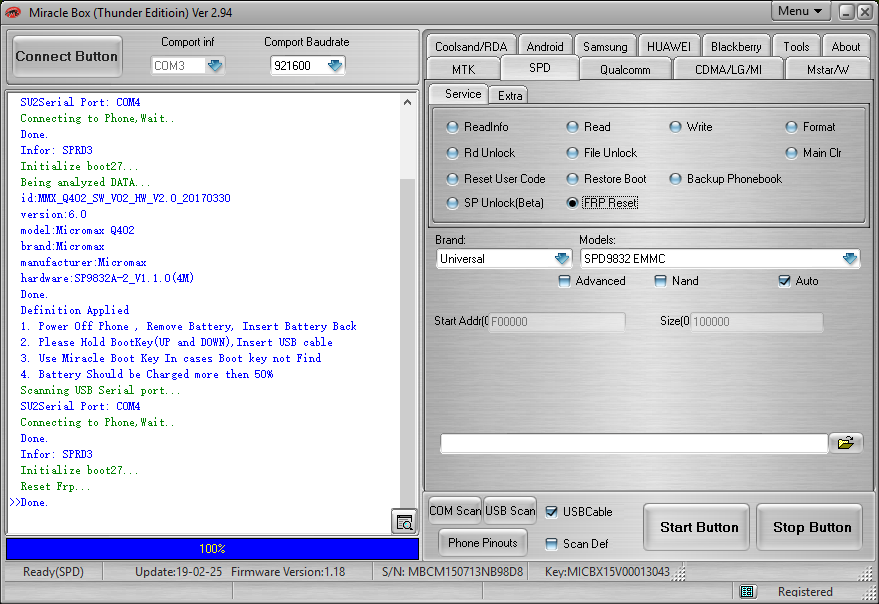Screen dimensions: 879x604
Task: Select the ReadInfo radio option
Action: click(477, 127)
